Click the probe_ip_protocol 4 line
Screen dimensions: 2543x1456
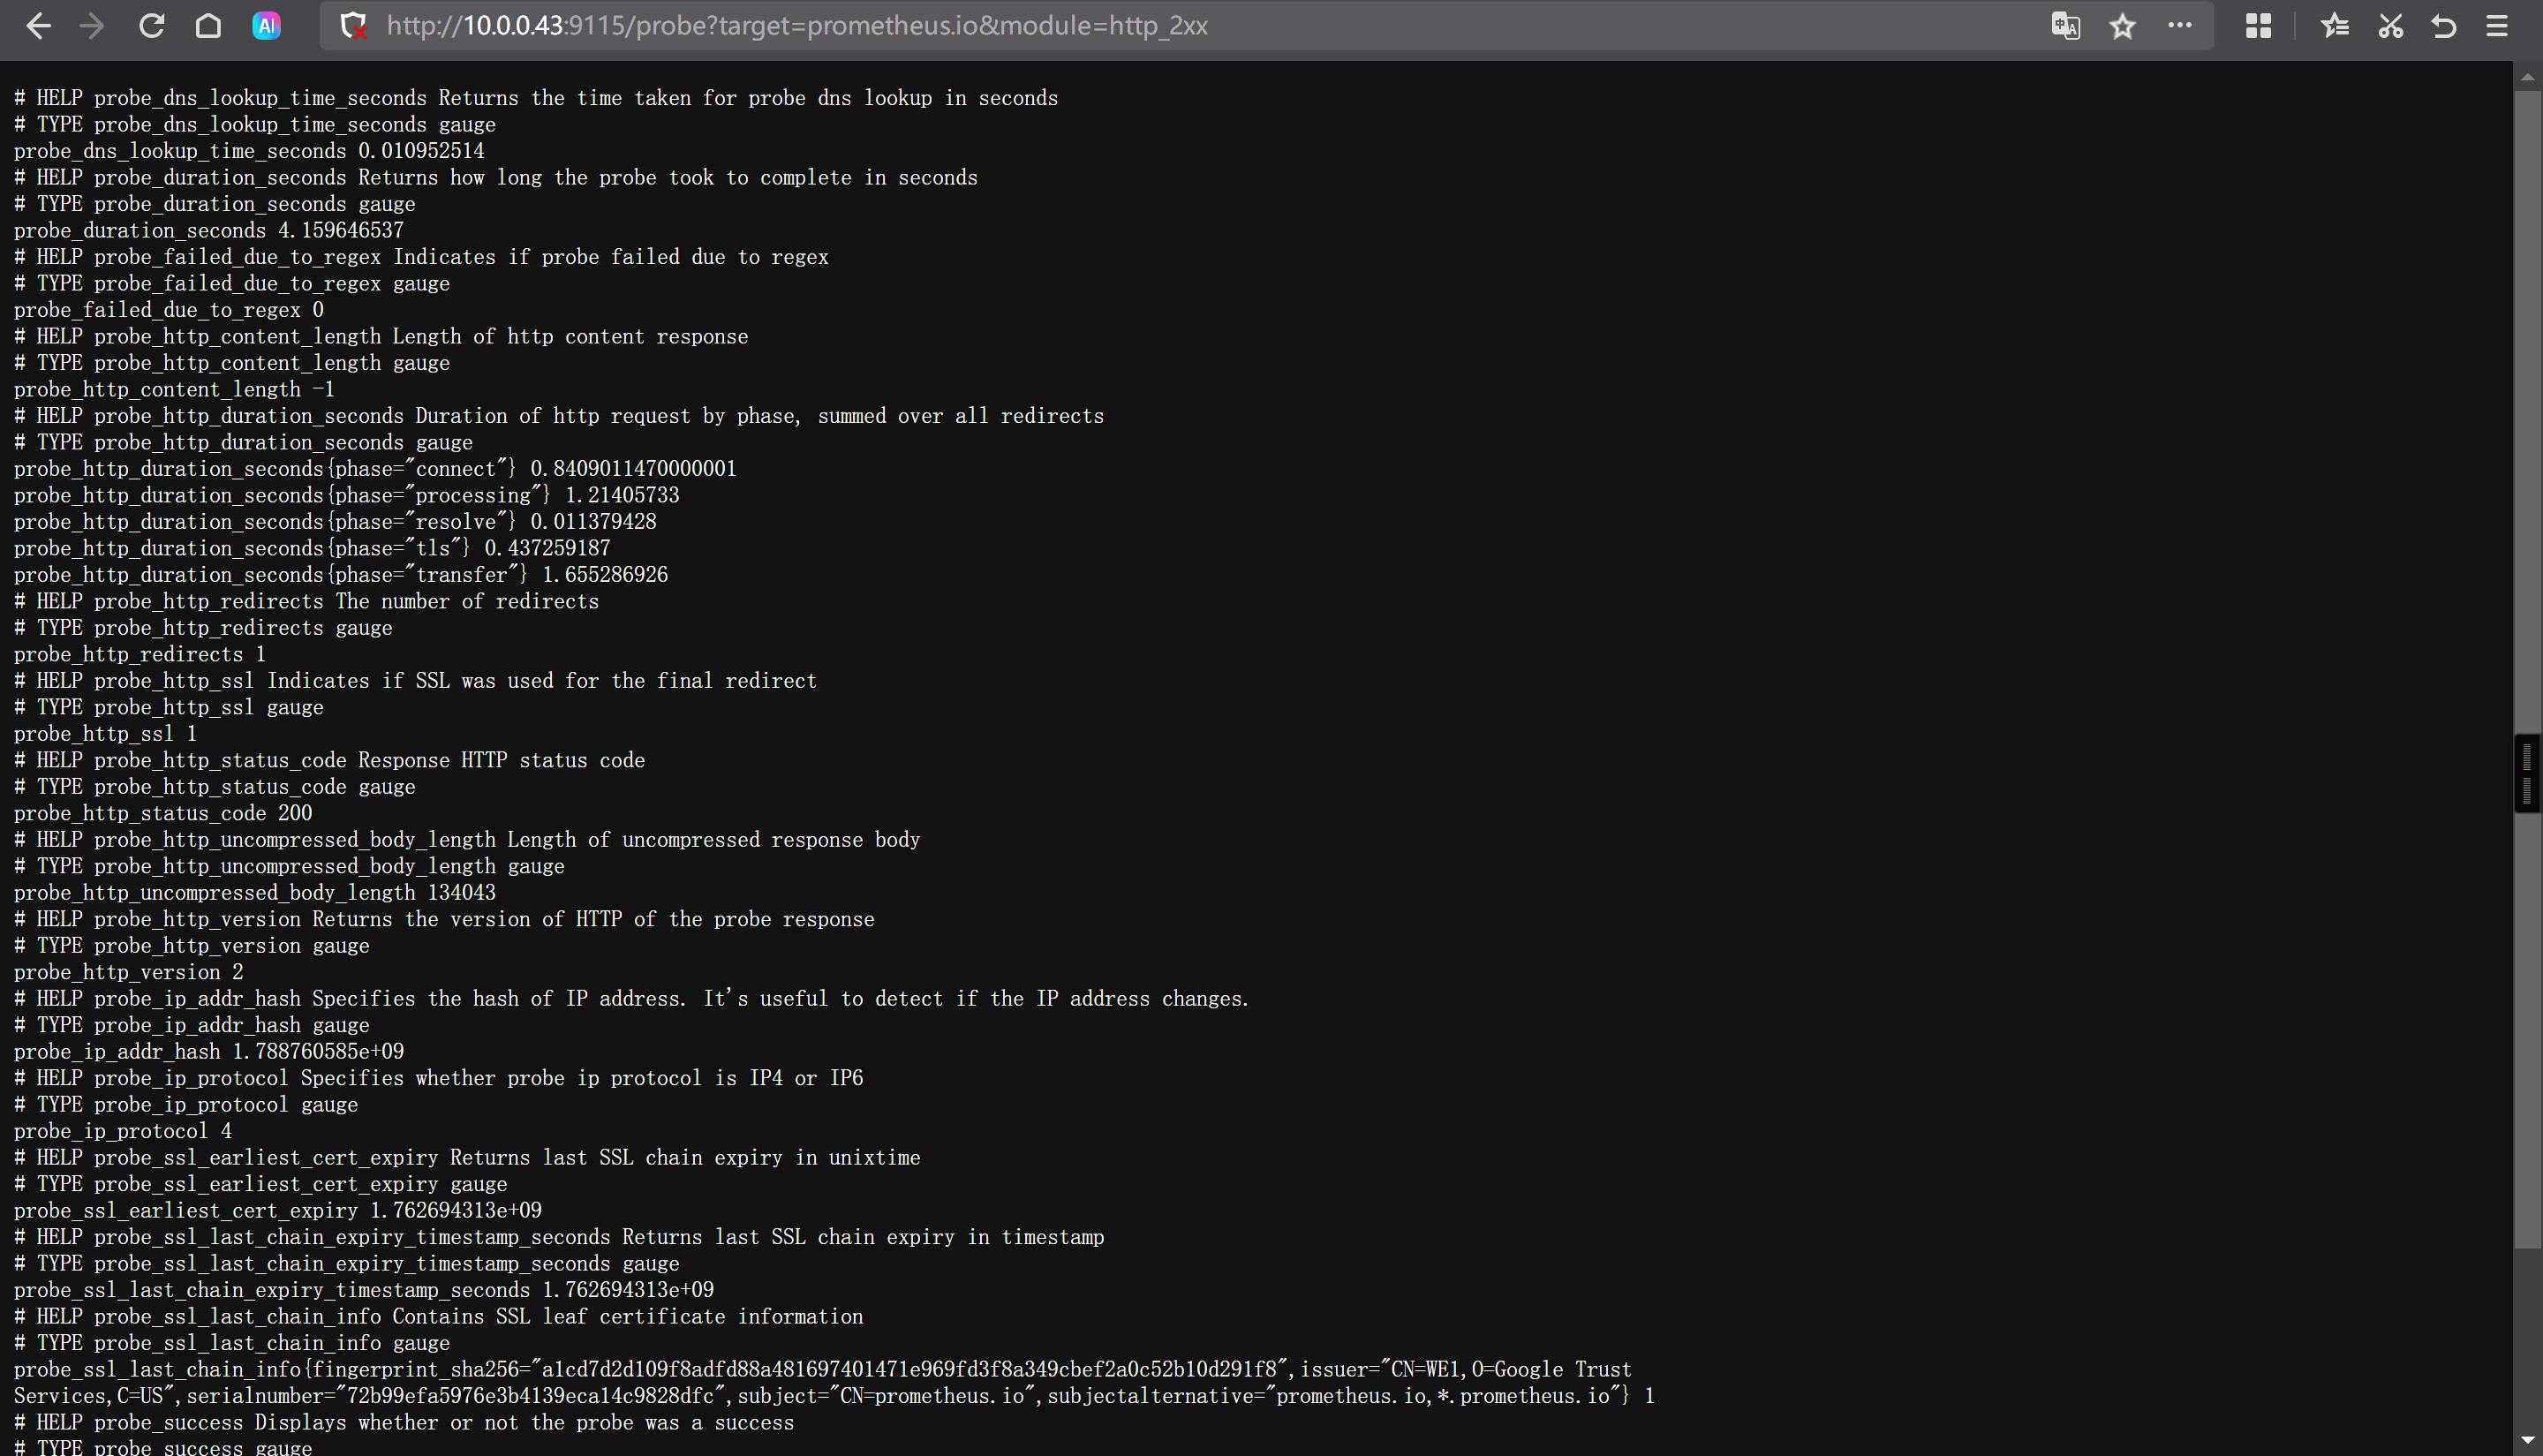(x=123, y=1131)
